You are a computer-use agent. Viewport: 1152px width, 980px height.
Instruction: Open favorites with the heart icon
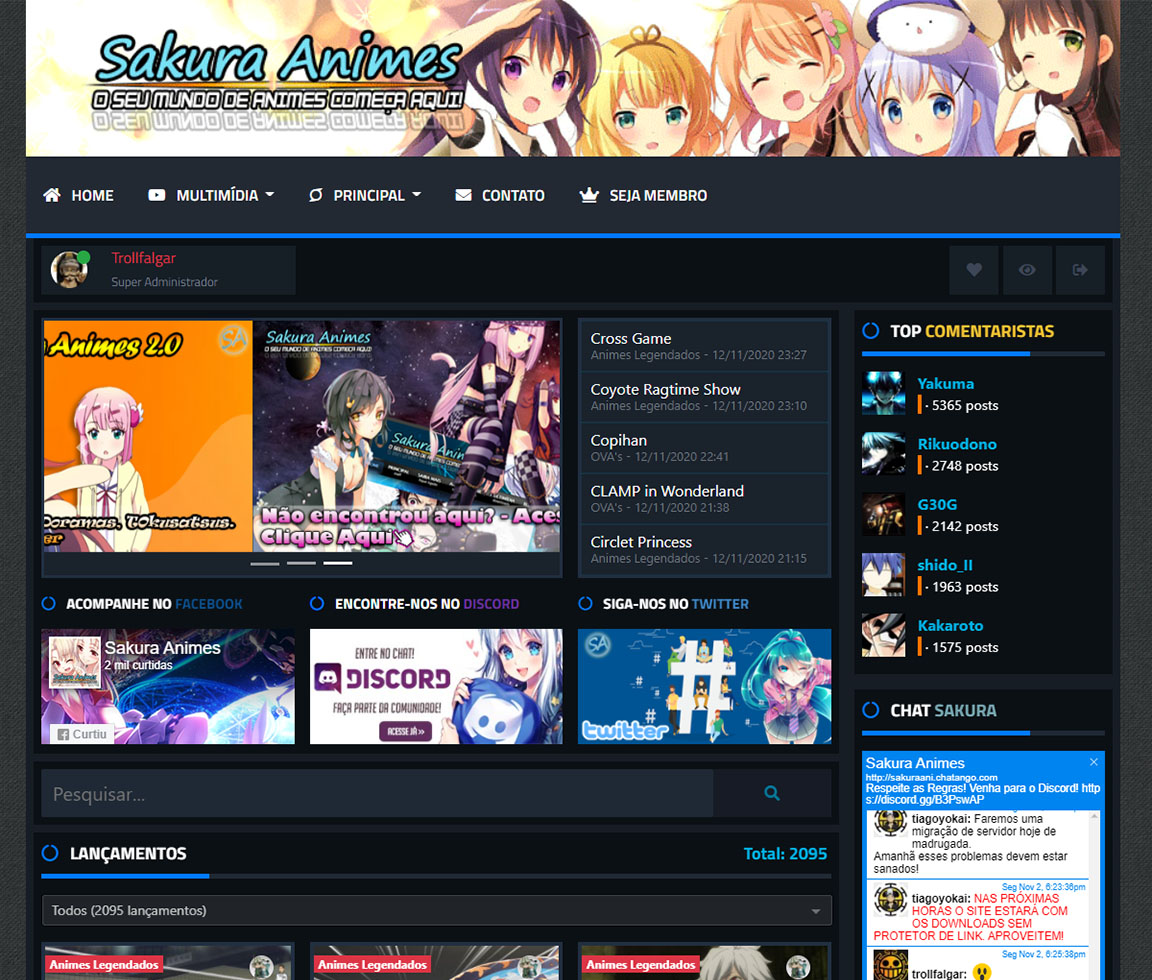973,270
